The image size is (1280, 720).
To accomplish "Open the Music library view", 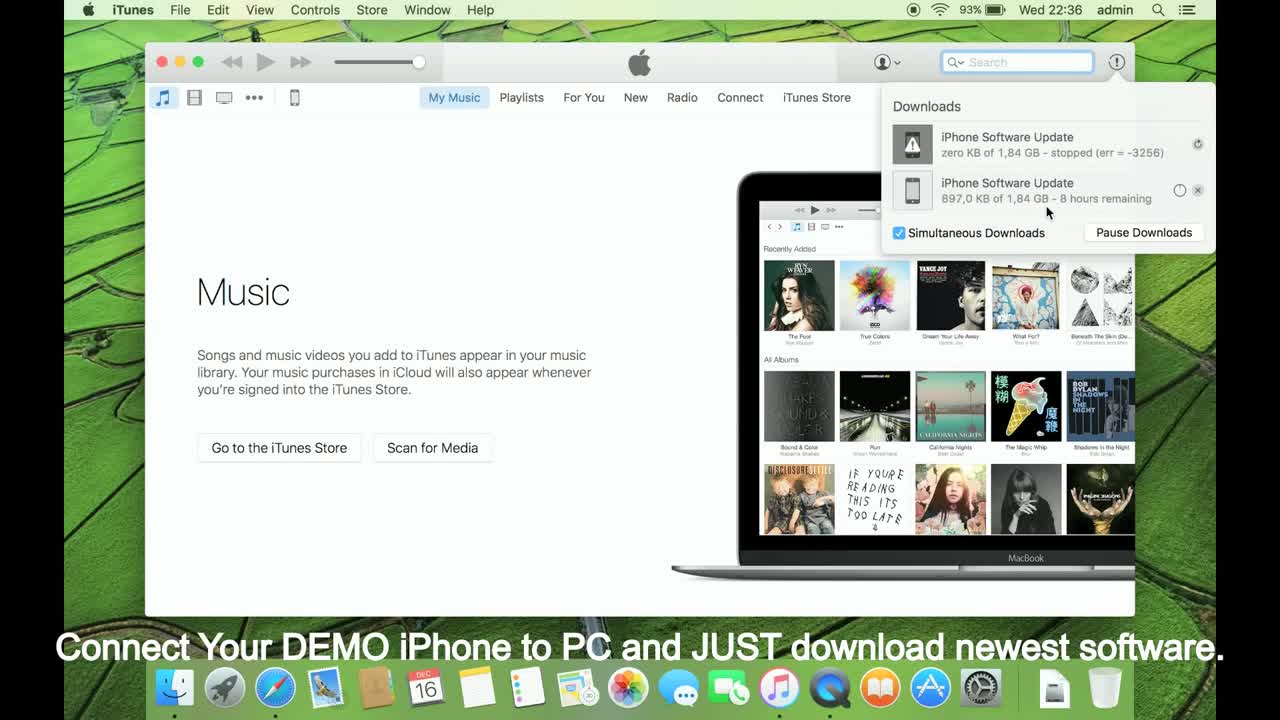I will tap(163, 97).
